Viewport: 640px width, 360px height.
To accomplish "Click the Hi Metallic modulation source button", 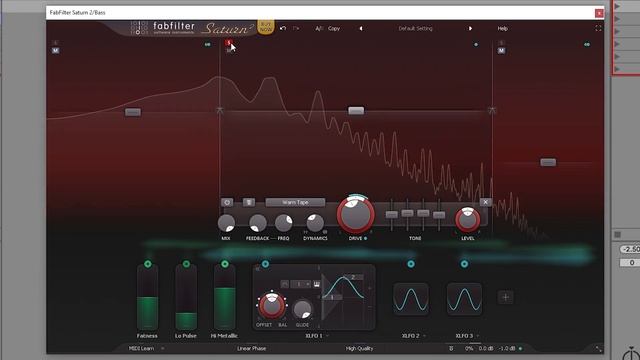I will 224,264.
